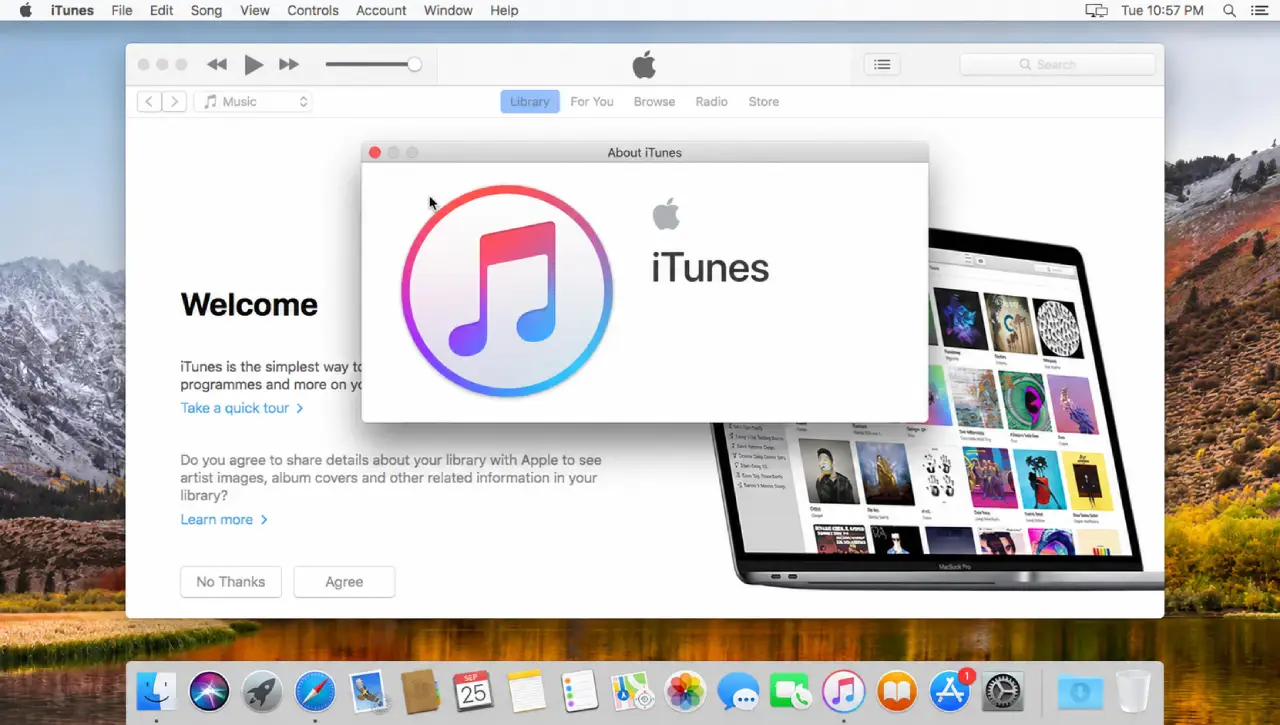Open the Controls menu

tap(313, 10)
